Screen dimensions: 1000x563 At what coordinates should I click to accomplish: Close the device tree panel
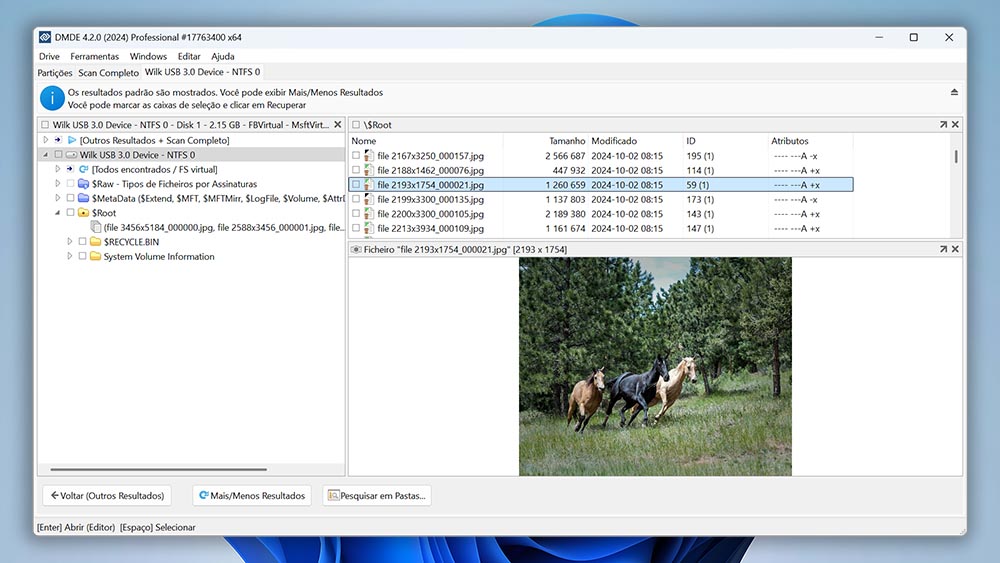coord(338,125)
